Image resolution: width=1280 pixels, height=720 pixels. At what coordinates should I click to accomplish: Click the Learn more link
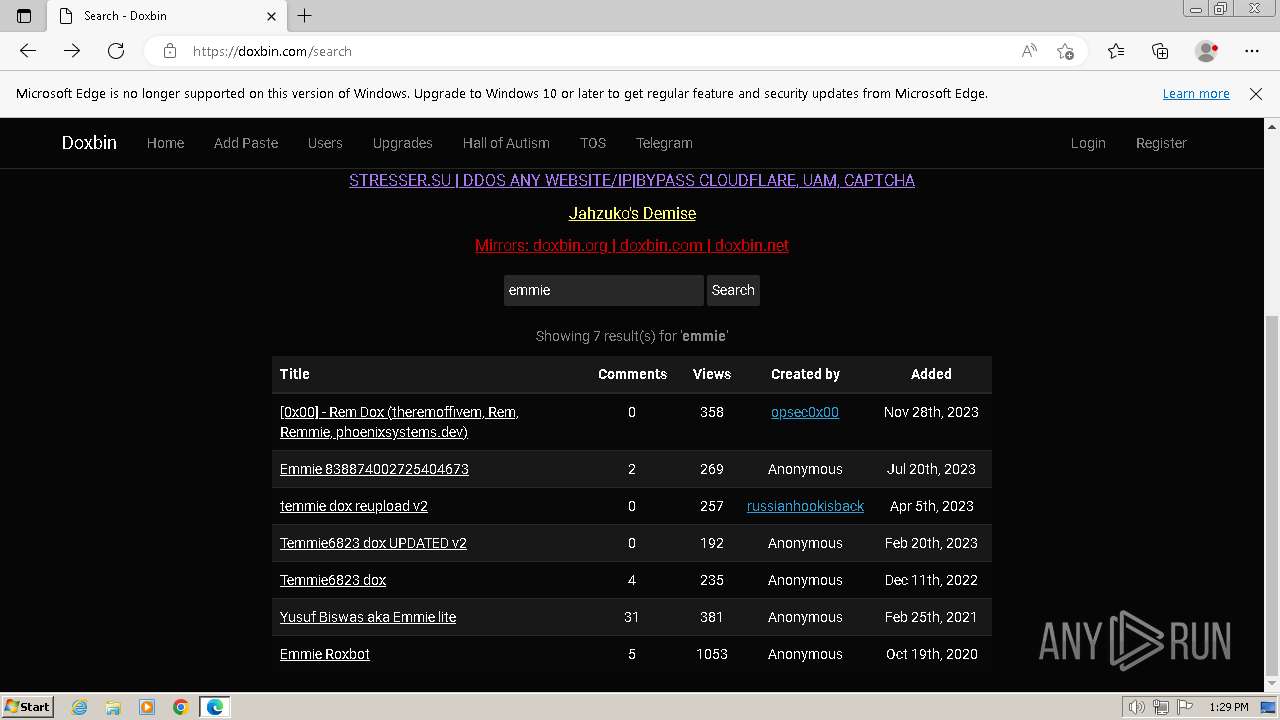pos(1196,93)
